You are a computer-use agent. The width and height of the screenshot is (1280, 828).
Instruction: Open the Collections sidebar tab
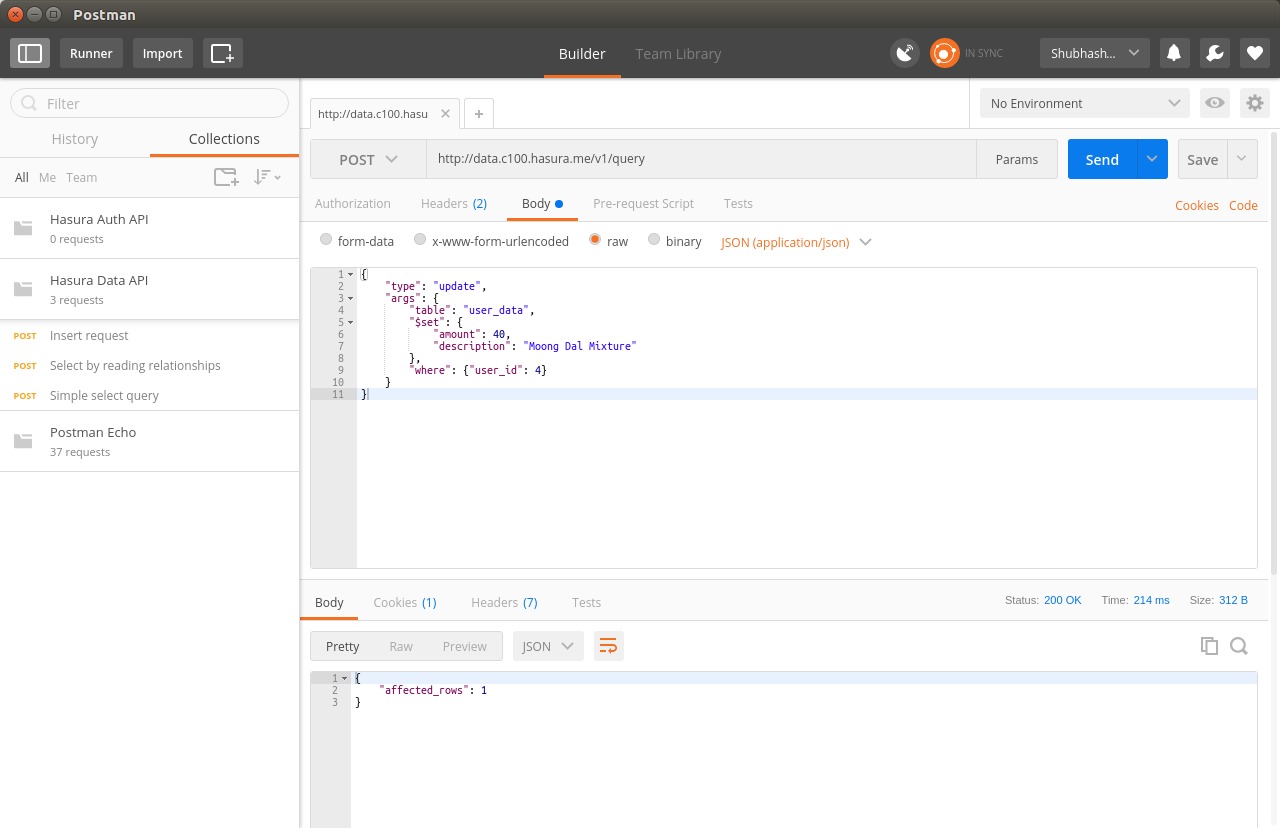pos(224,139)
